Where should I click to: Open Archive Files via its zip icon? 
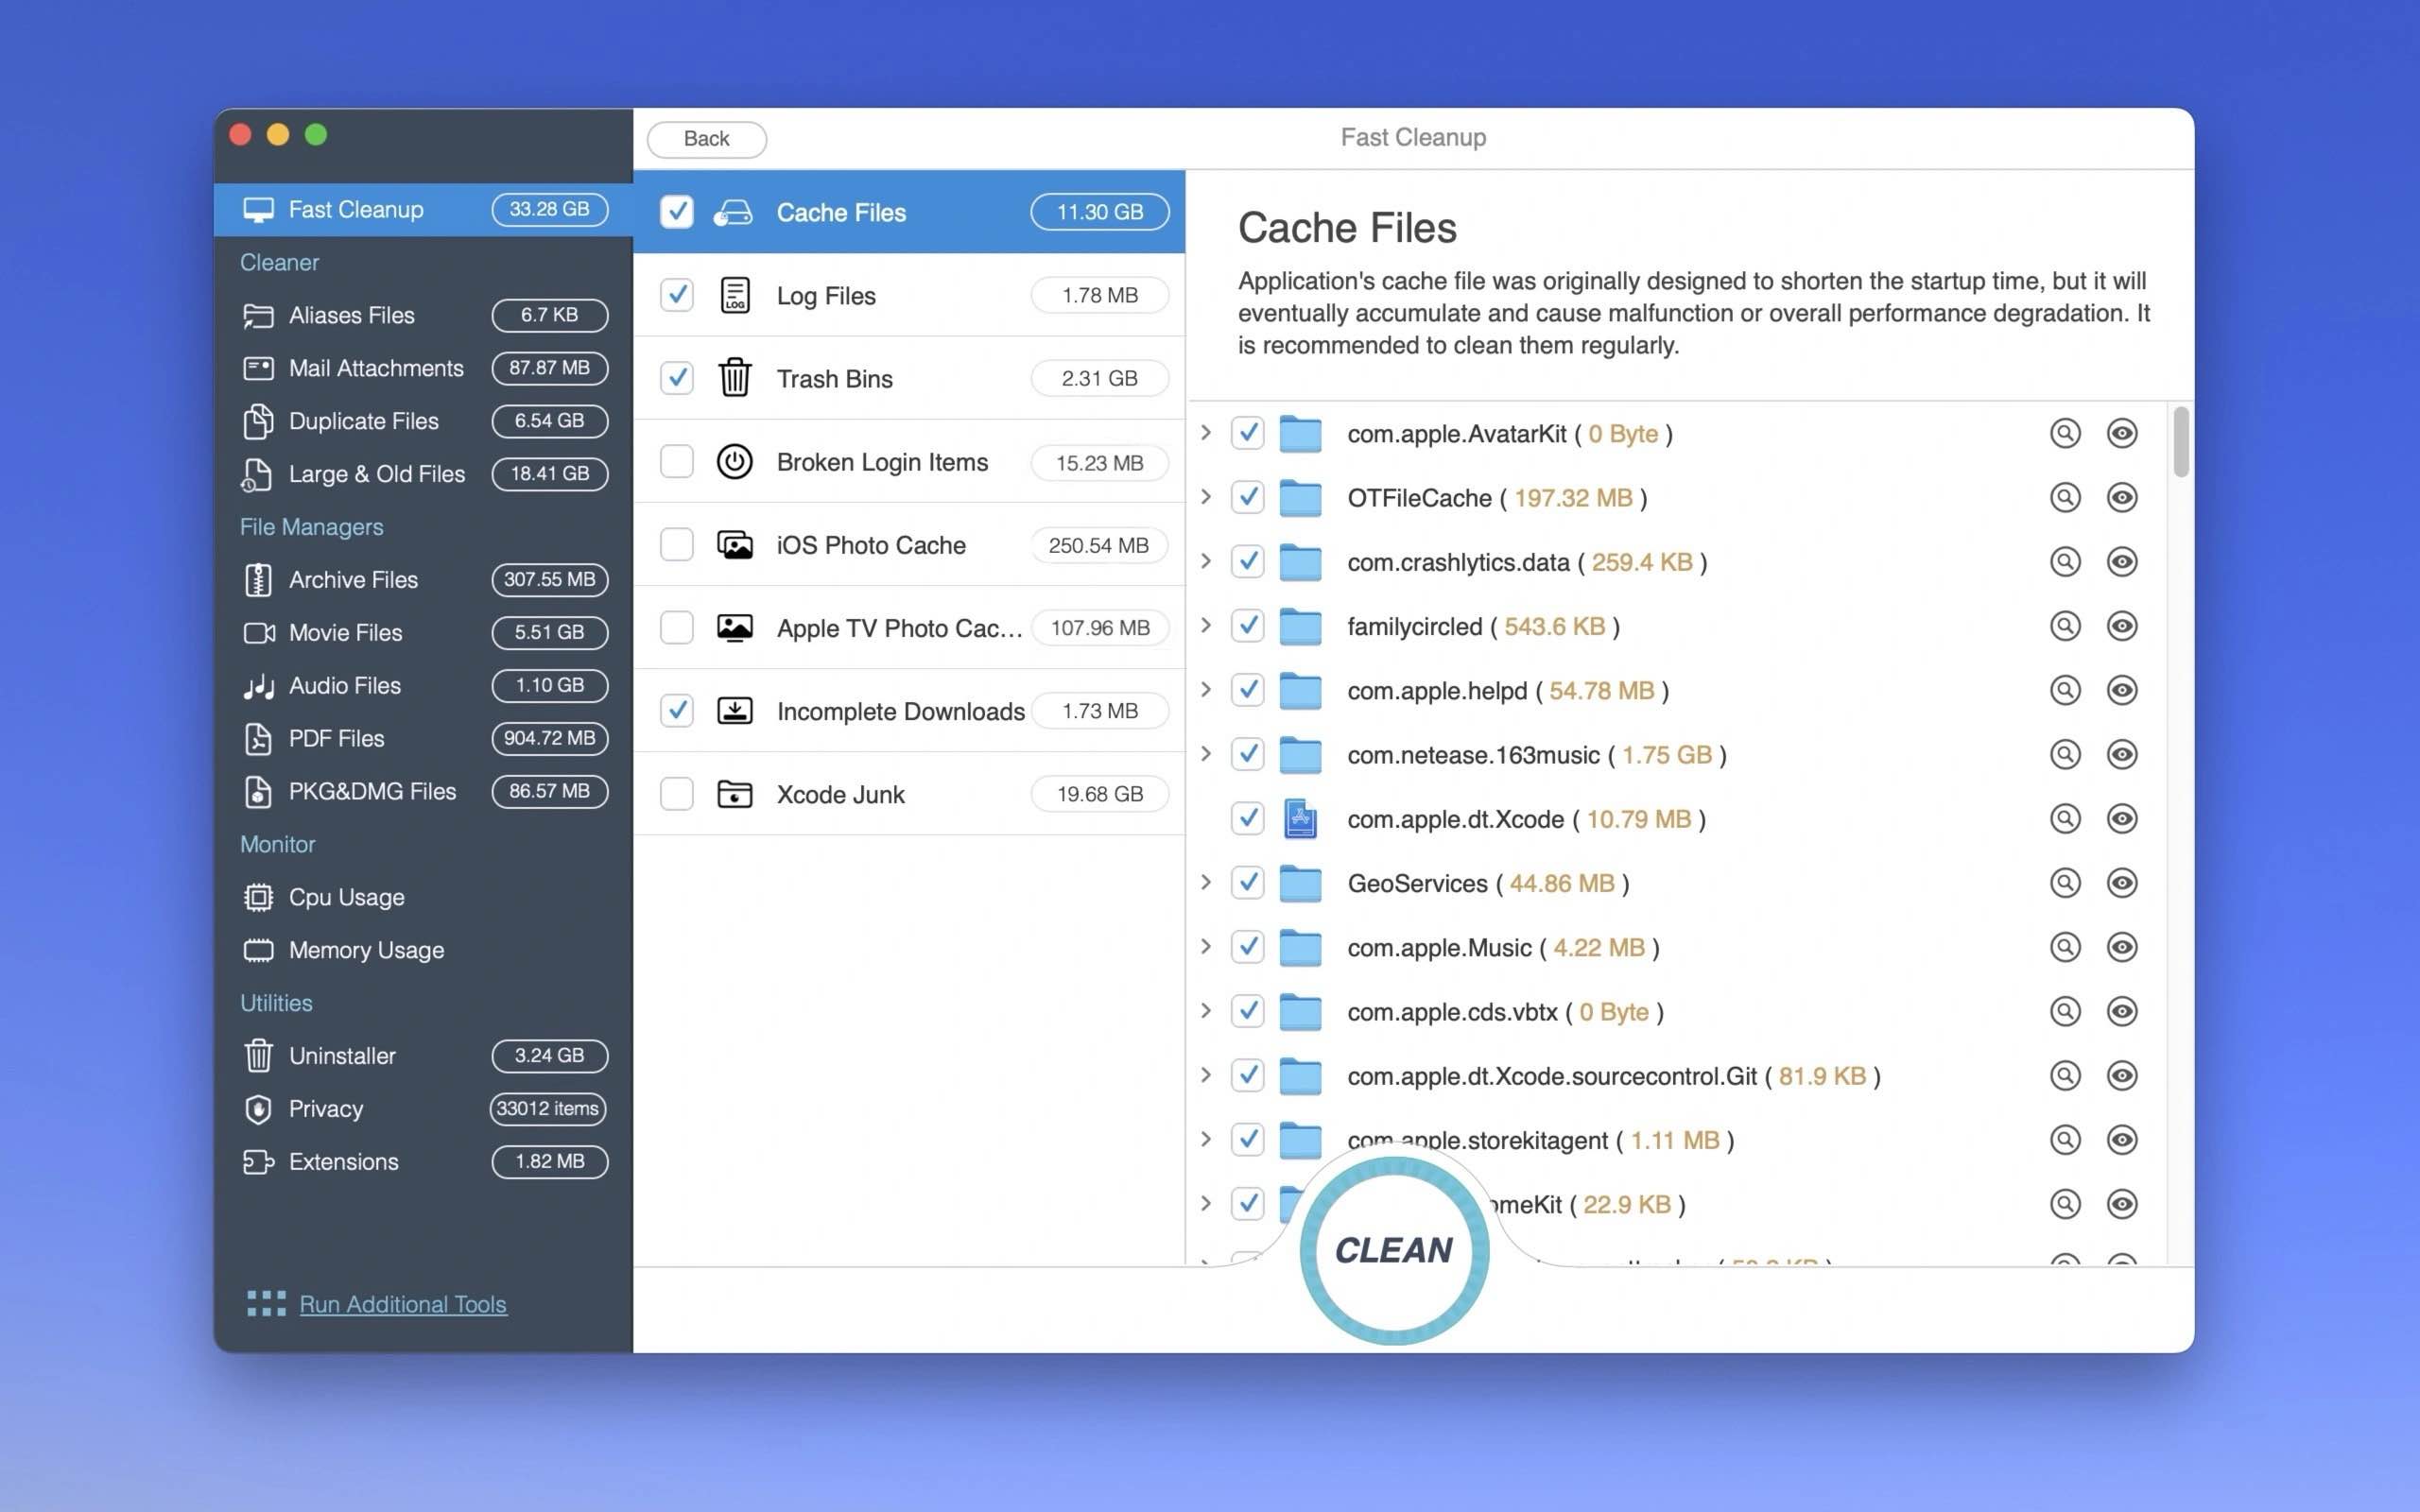pyautogui.click(x=259, y=580)
